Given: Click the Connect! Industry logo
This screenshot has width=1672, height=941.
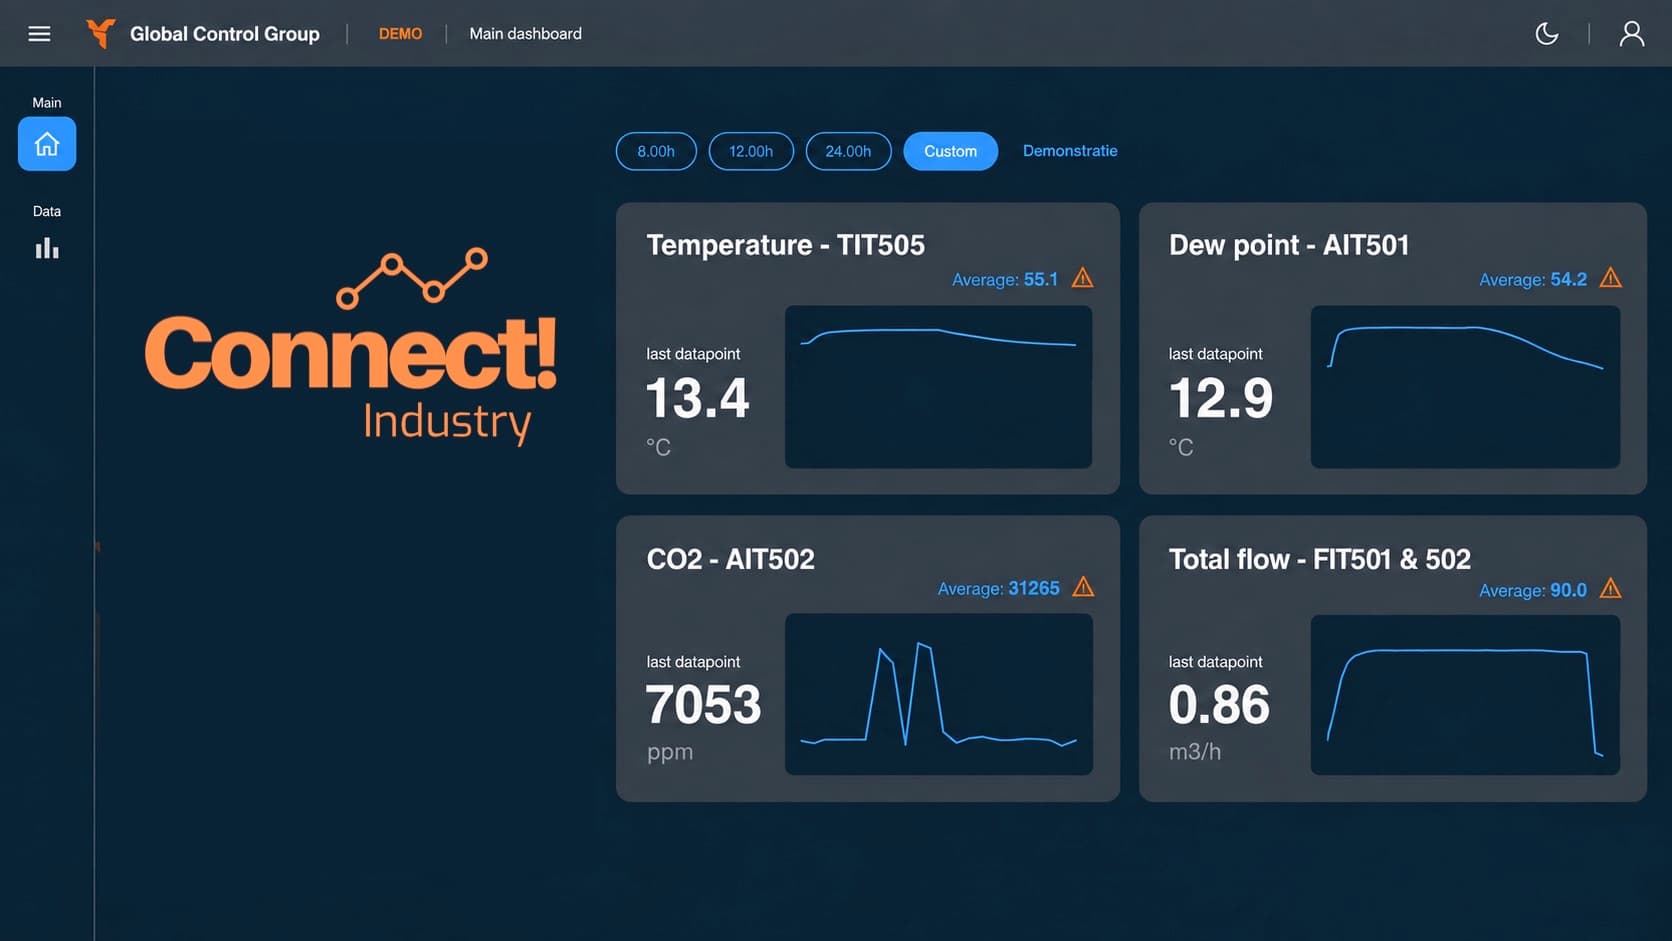Looking at the screenshot, I should 351,346.
